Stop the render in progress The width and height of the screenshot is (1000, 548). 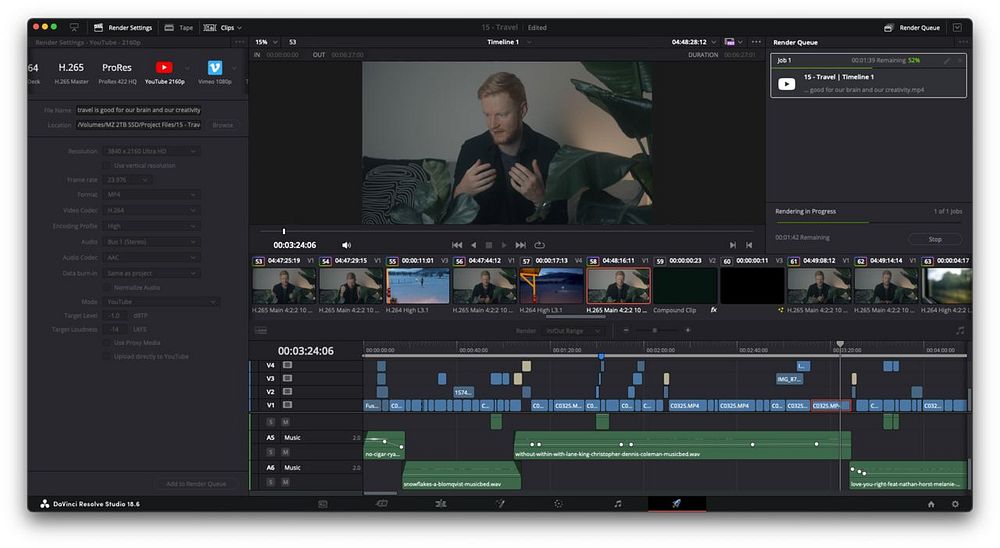click(934, 239)
